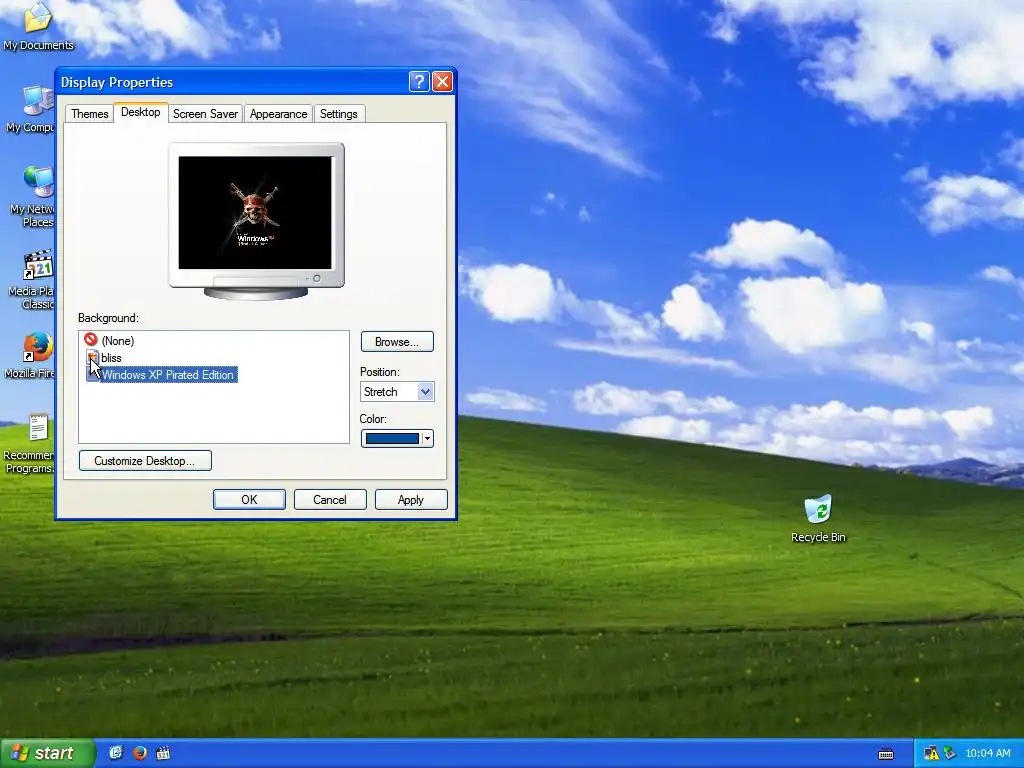Switch to the Themes tab
Screen dimensions: 1024x768
(x=89, y=114)
